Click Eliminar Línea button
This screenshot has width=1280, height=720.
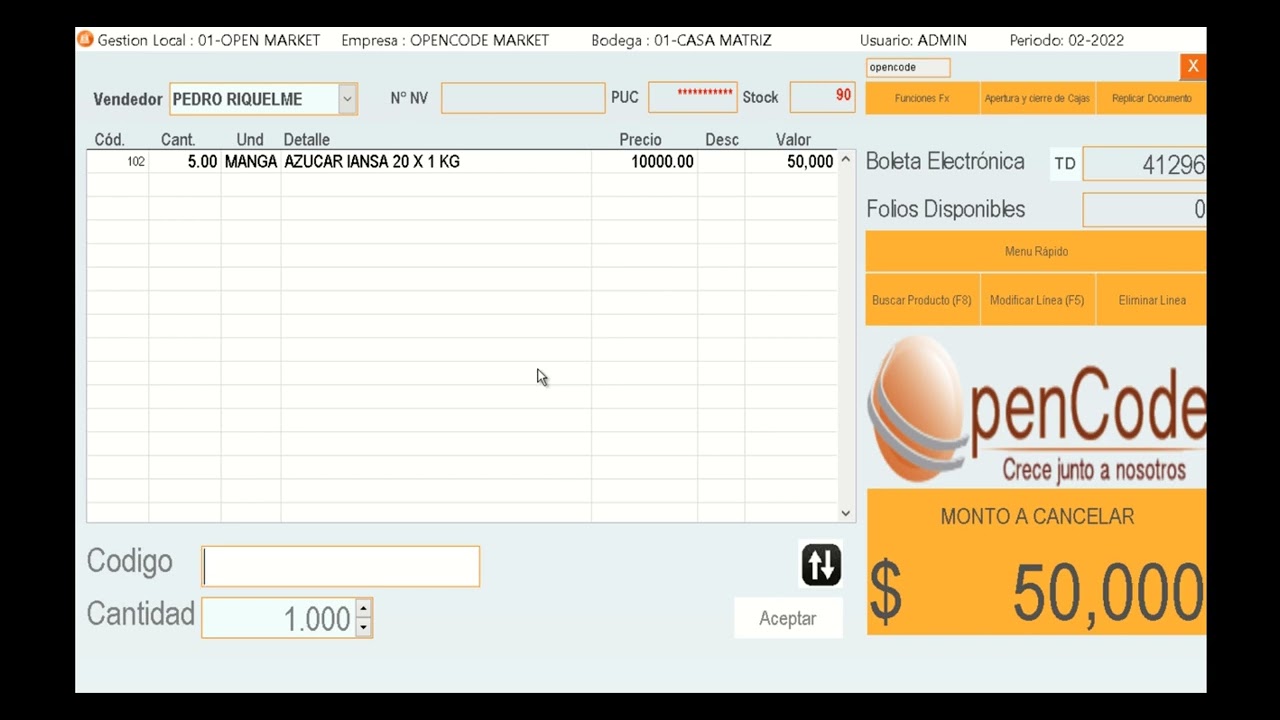[x=1151, y=300]
